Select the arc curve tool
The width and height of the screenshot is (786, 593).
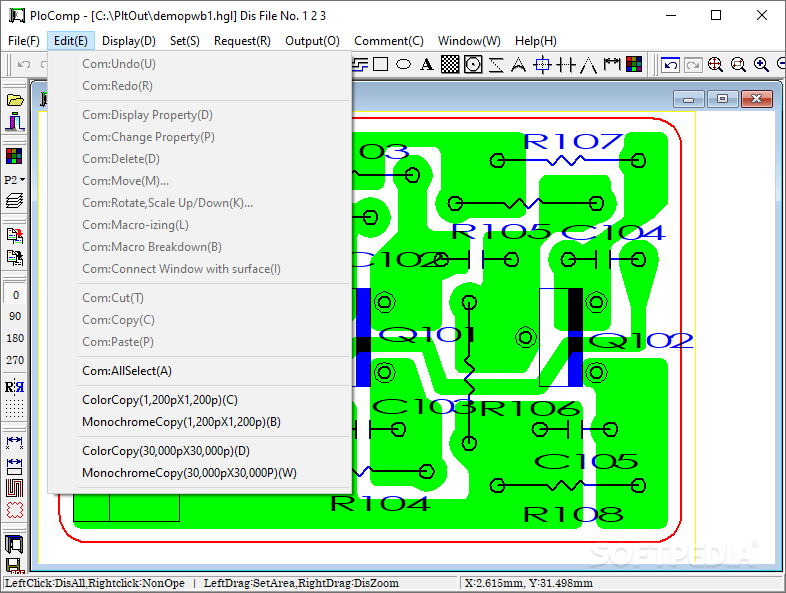pos(518,65)
